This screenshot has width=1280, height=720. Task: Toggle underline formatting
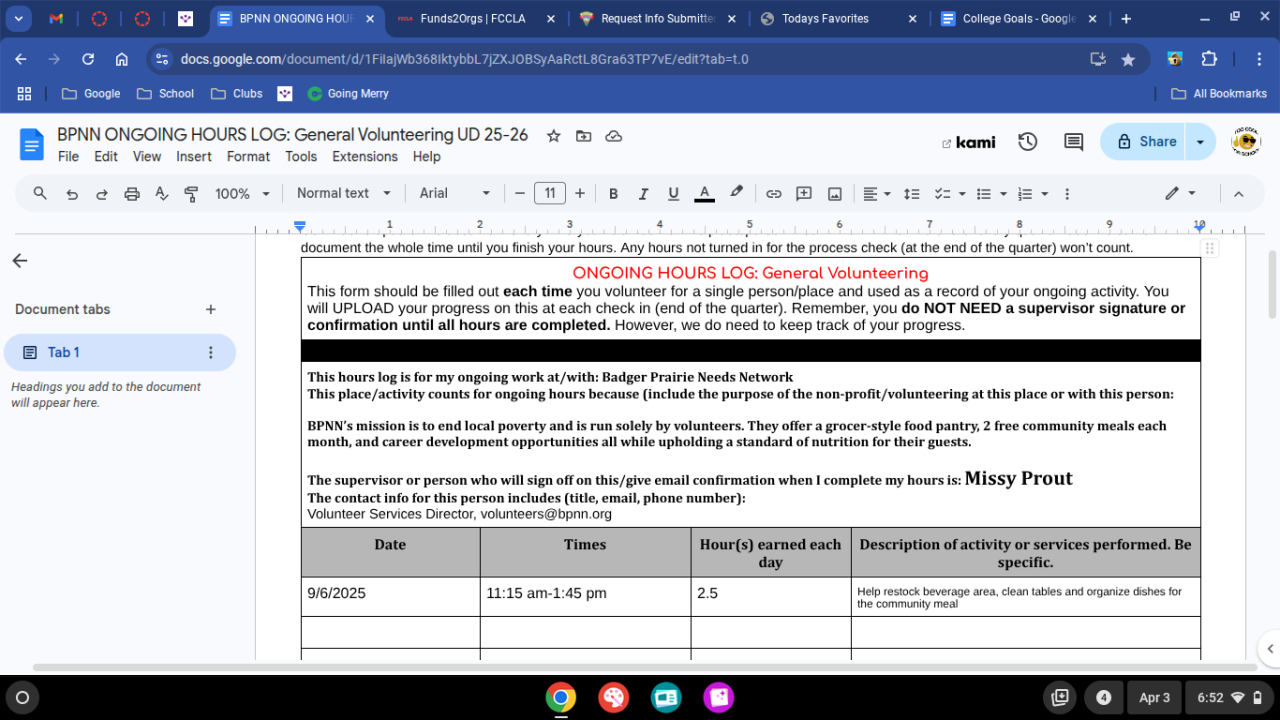674,194
